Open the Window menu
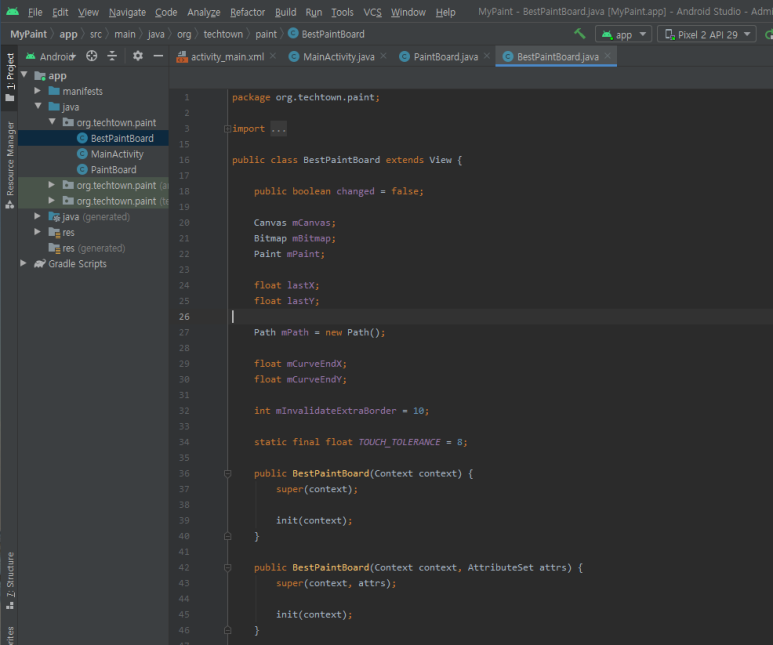Screen dimensions: 773x645 408,12
